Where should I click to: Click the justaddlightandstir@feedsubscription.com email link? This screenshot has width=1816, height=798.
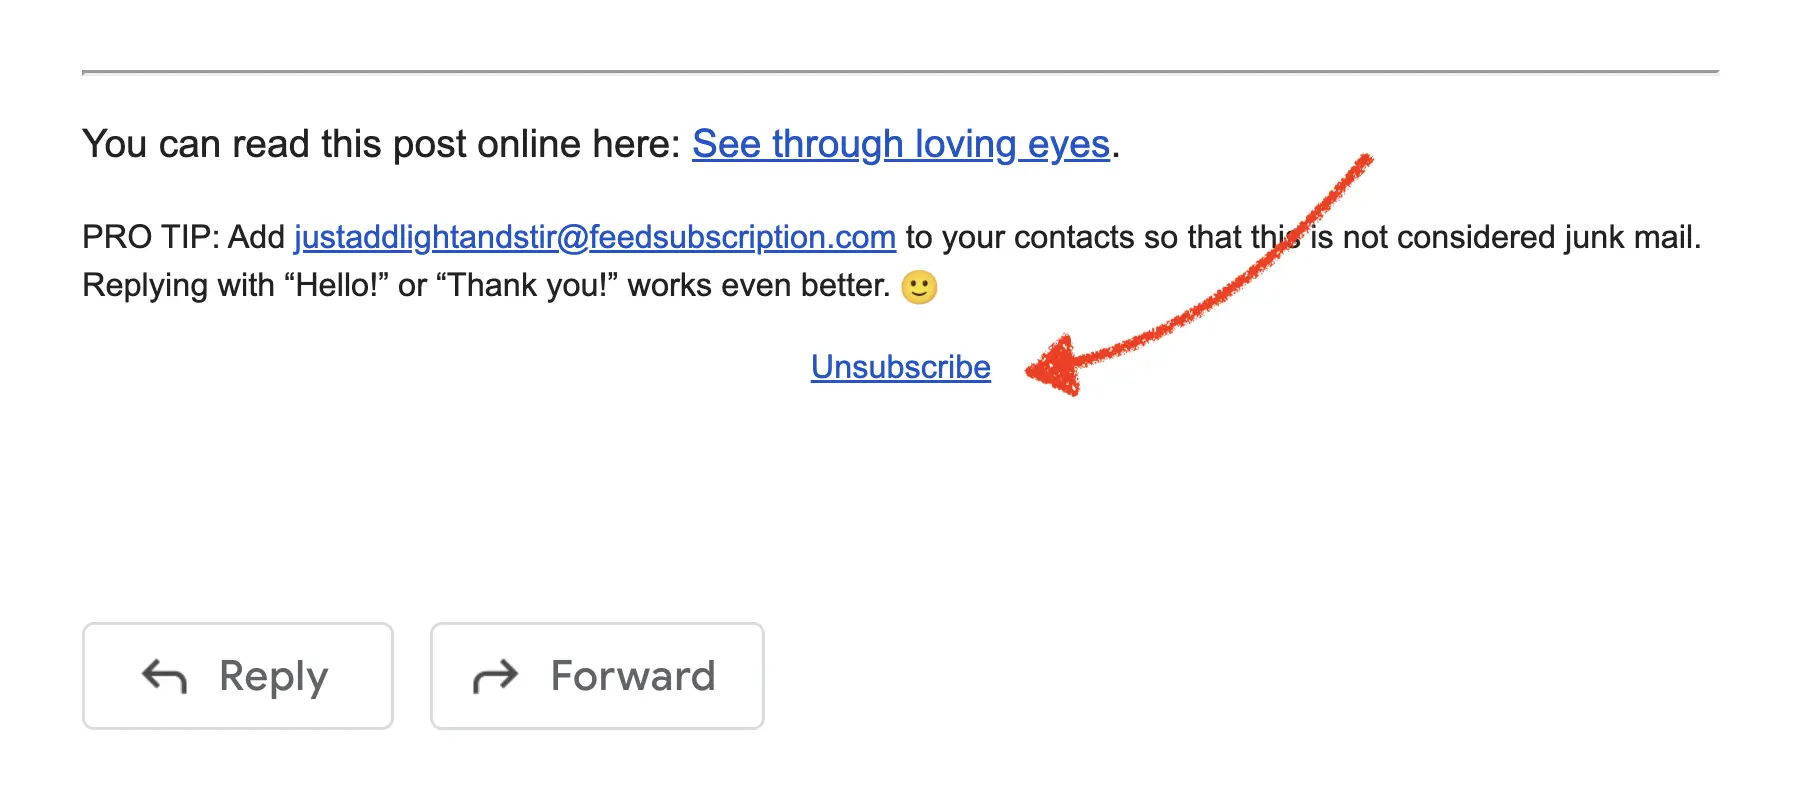click(x=595, y=237)
